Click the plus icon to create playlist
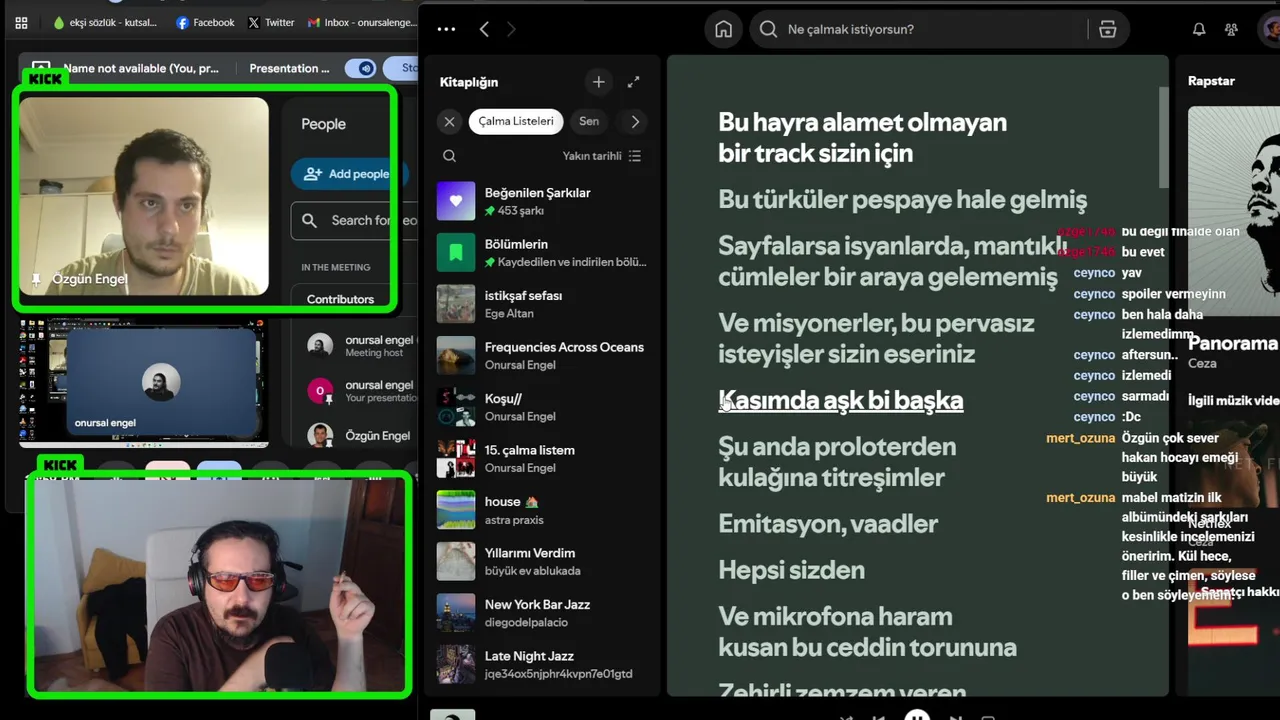1280x720 pixels. point(598,82)
